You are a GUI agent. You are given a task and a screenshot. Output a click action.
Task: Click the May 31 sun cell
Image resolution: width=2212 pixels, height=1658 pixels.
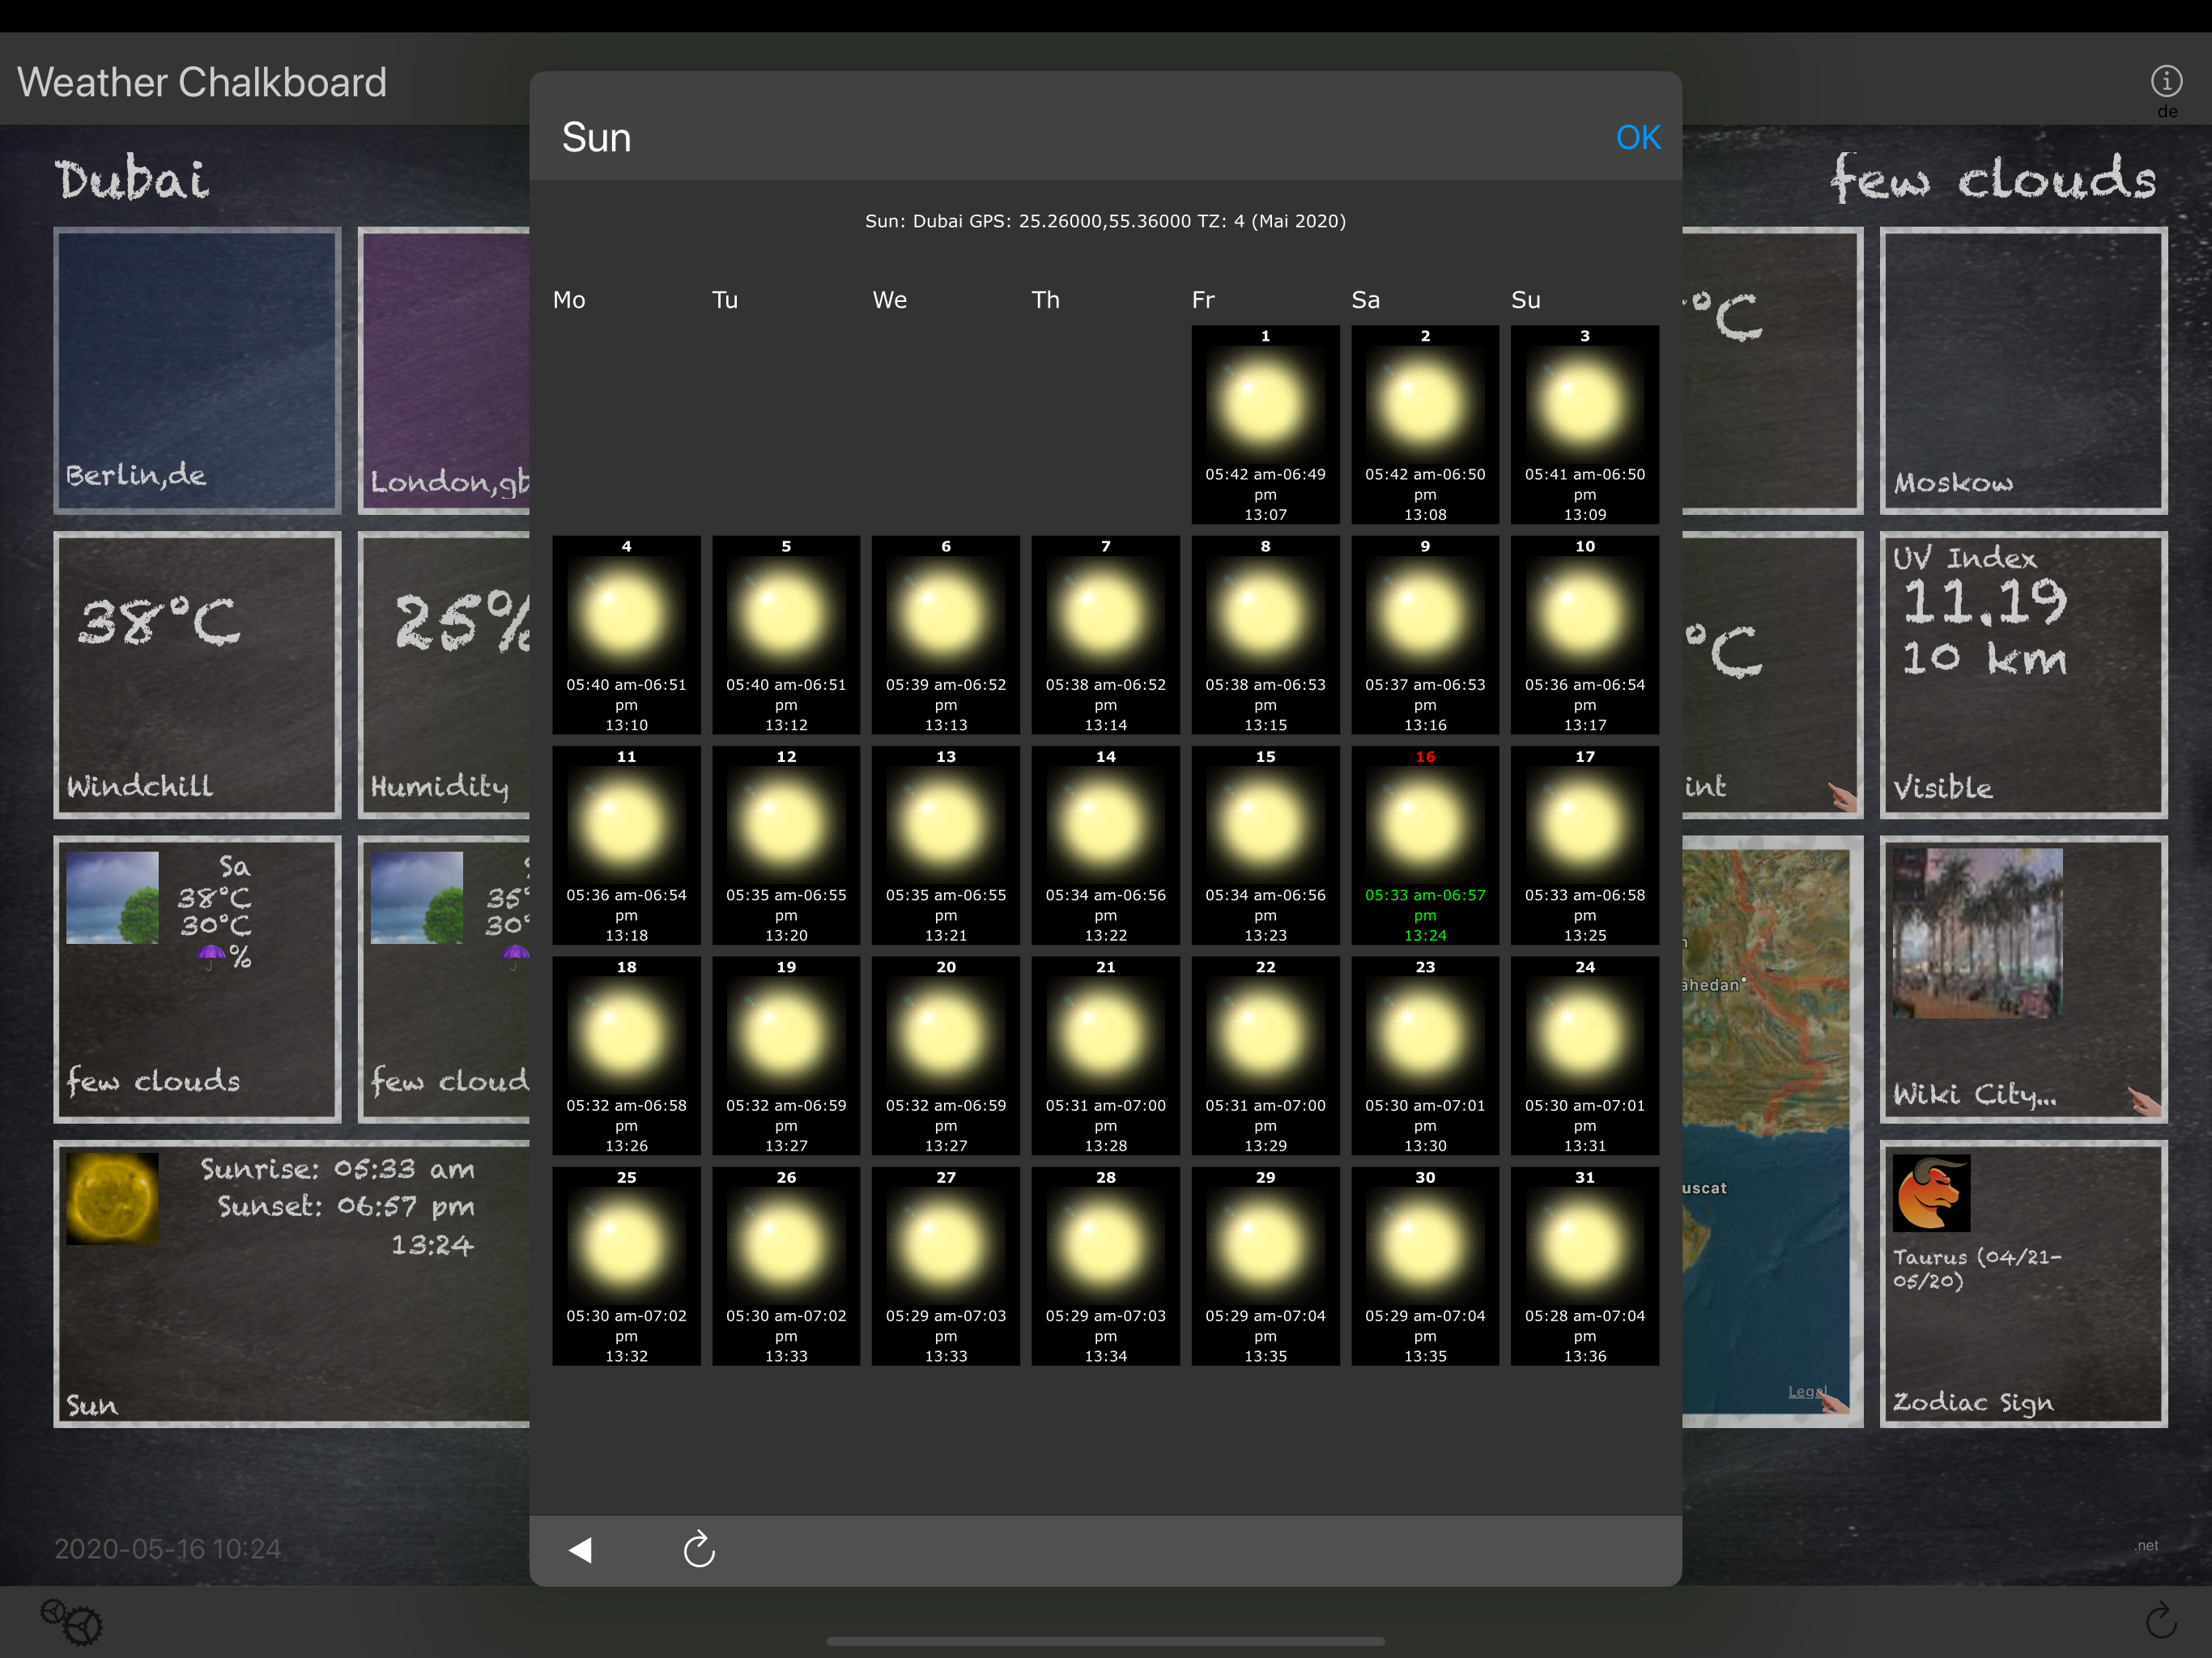click(1584, 1265)
